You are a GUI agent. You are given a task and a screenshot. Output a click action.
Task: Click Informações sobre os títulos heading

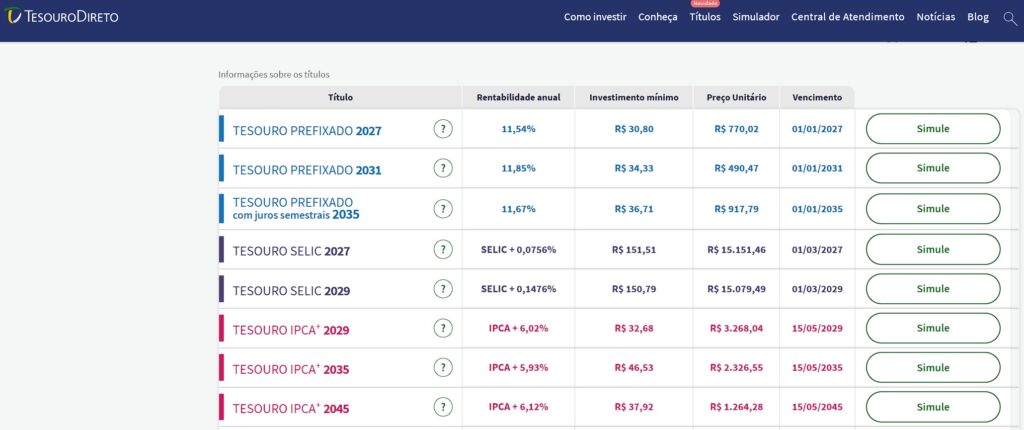[x=274, y=74]
